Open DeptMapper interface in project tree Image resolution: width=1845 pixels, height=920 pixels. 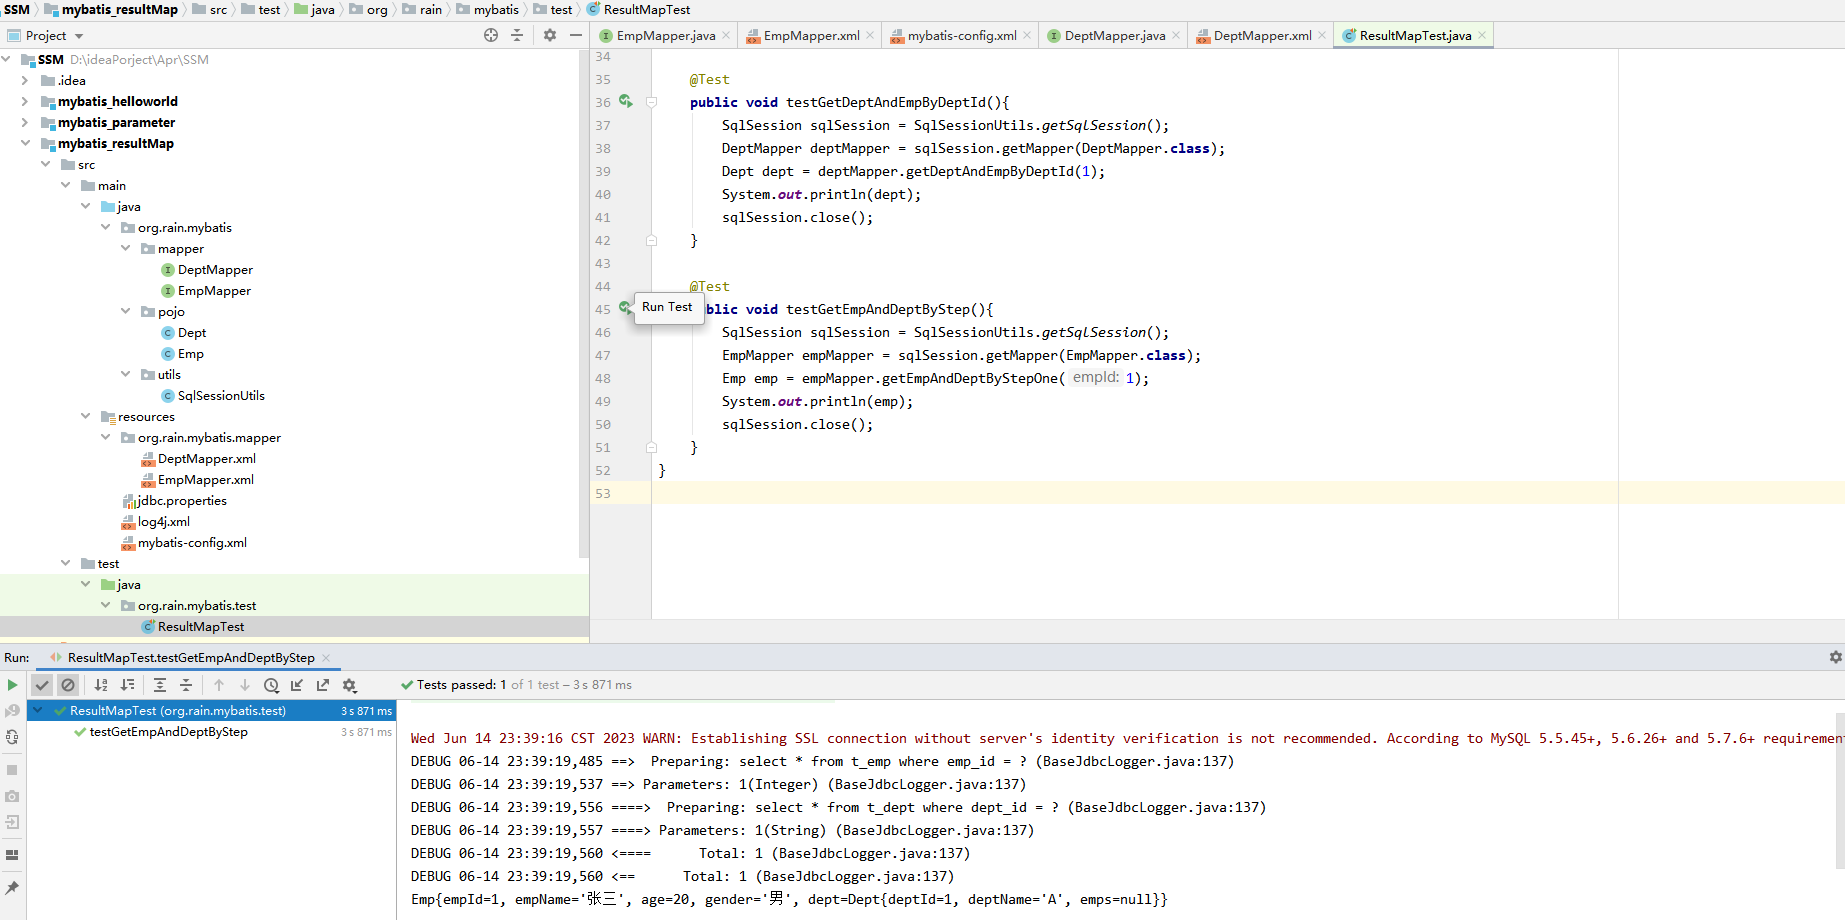(215, 270)
